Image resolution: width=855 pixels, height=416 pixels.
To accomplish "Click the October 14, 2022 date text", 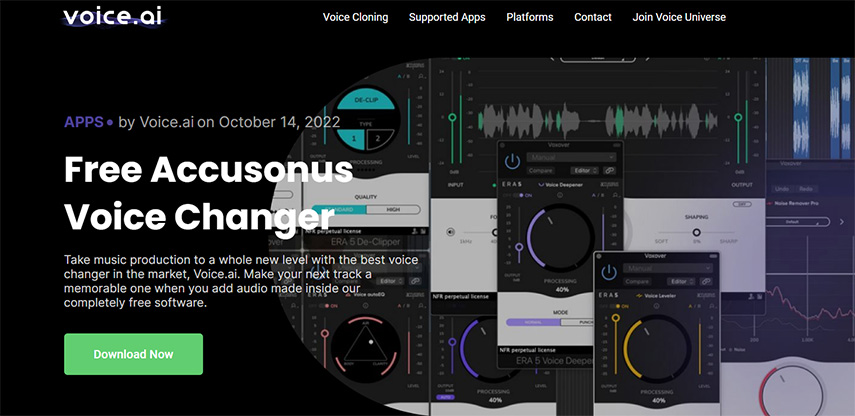I will (x=280, y=122).
